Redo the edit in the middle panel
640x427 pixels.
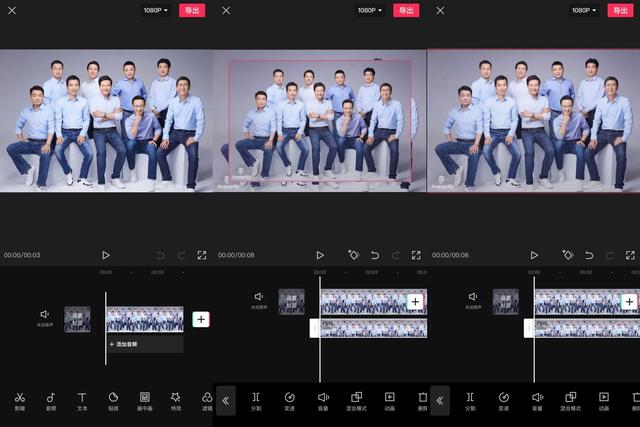click(396, 256)
